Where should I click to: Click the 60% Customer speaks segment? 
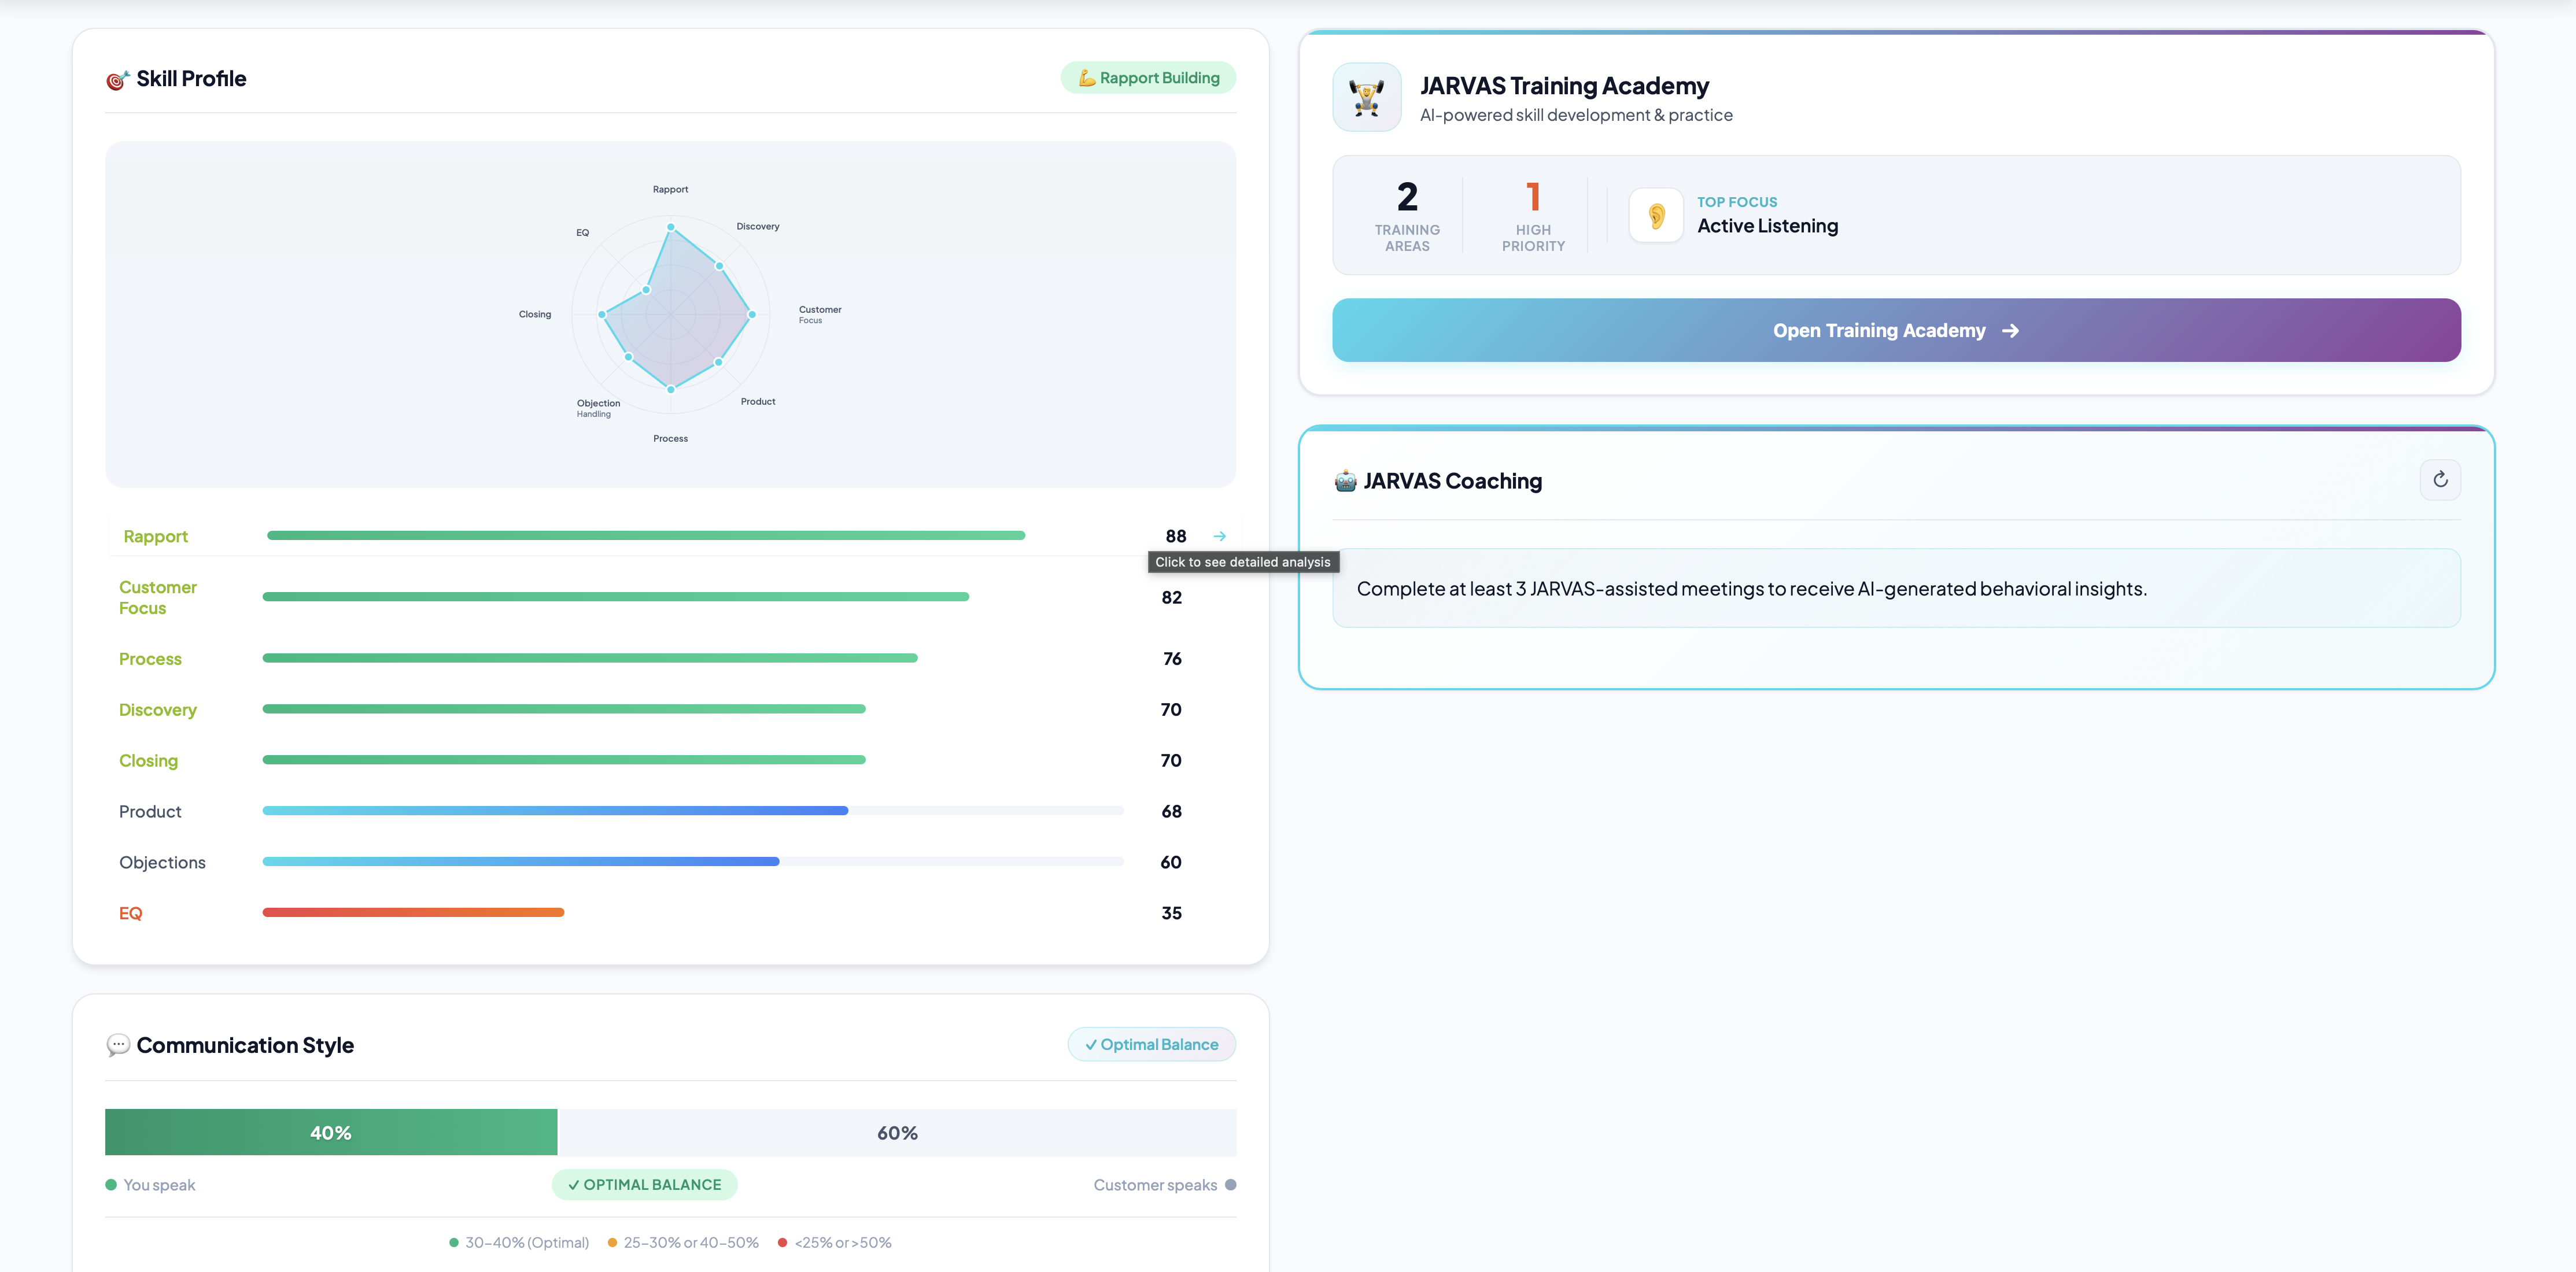(x=896, y=1132)
